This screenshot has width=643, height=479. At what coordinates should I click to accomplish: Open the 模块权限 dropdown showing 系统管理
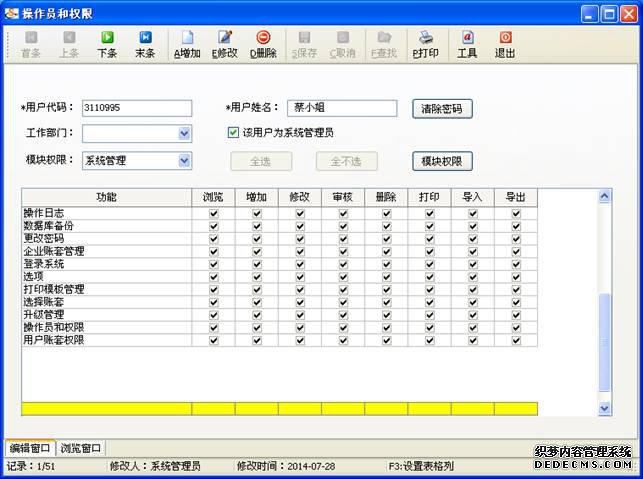click(184, 160)
